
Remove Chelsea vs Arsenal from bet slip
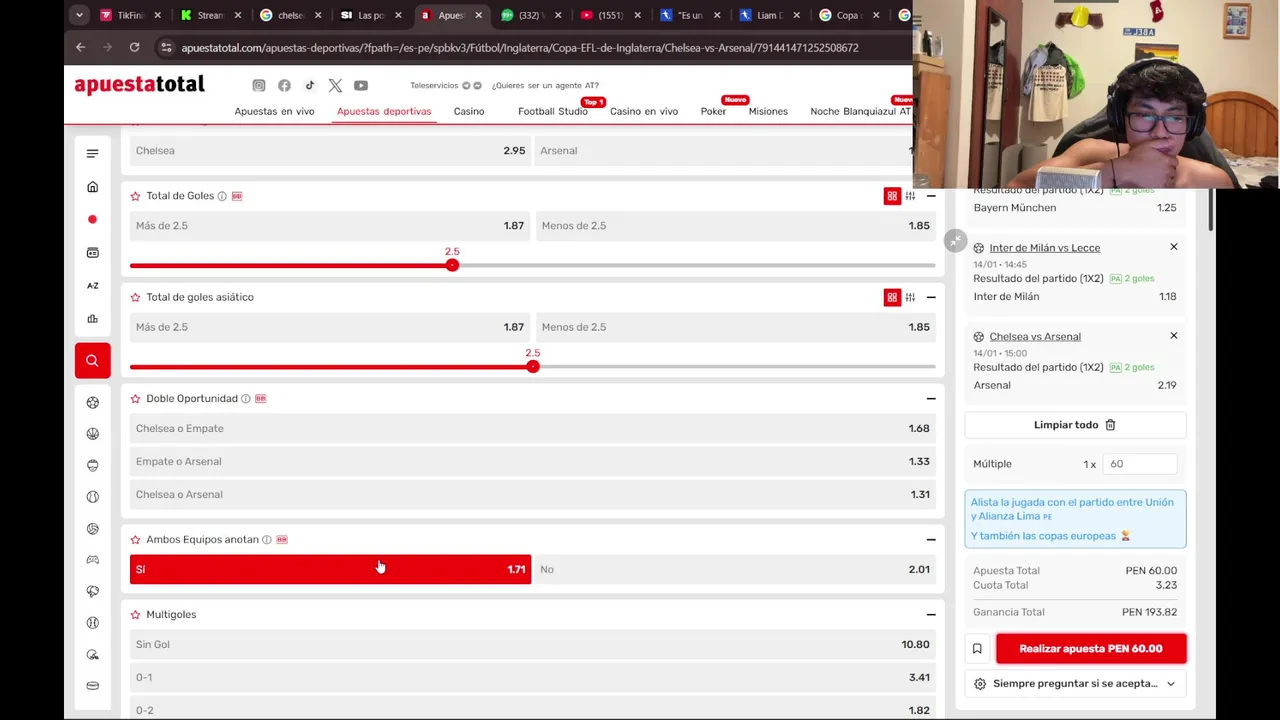1174,336
